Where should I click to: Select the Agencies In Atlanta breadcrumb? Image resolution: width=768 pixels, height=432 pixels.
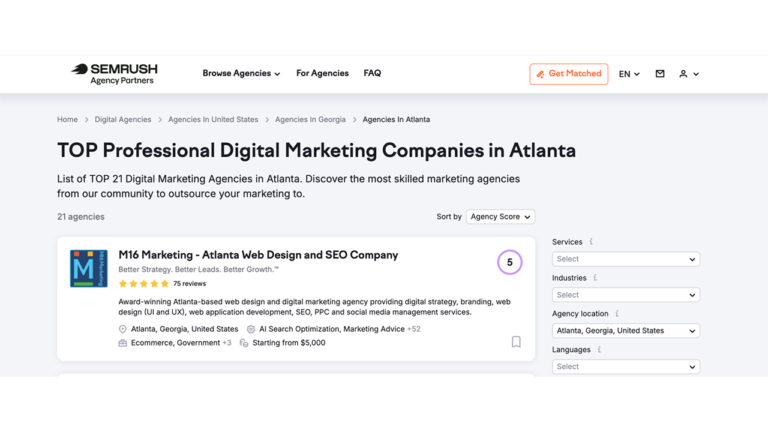point(396,120)
